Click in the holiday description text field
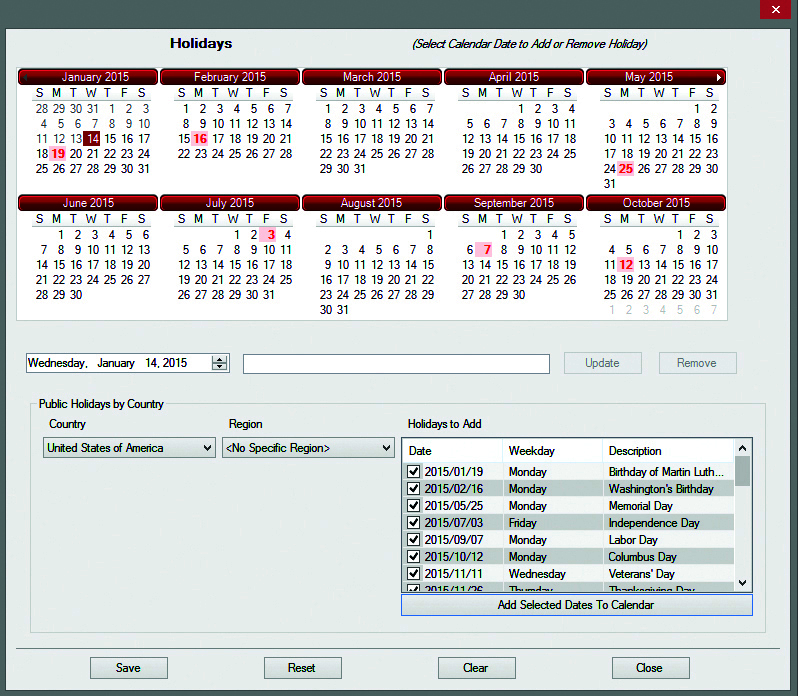 tap(396, 364)
